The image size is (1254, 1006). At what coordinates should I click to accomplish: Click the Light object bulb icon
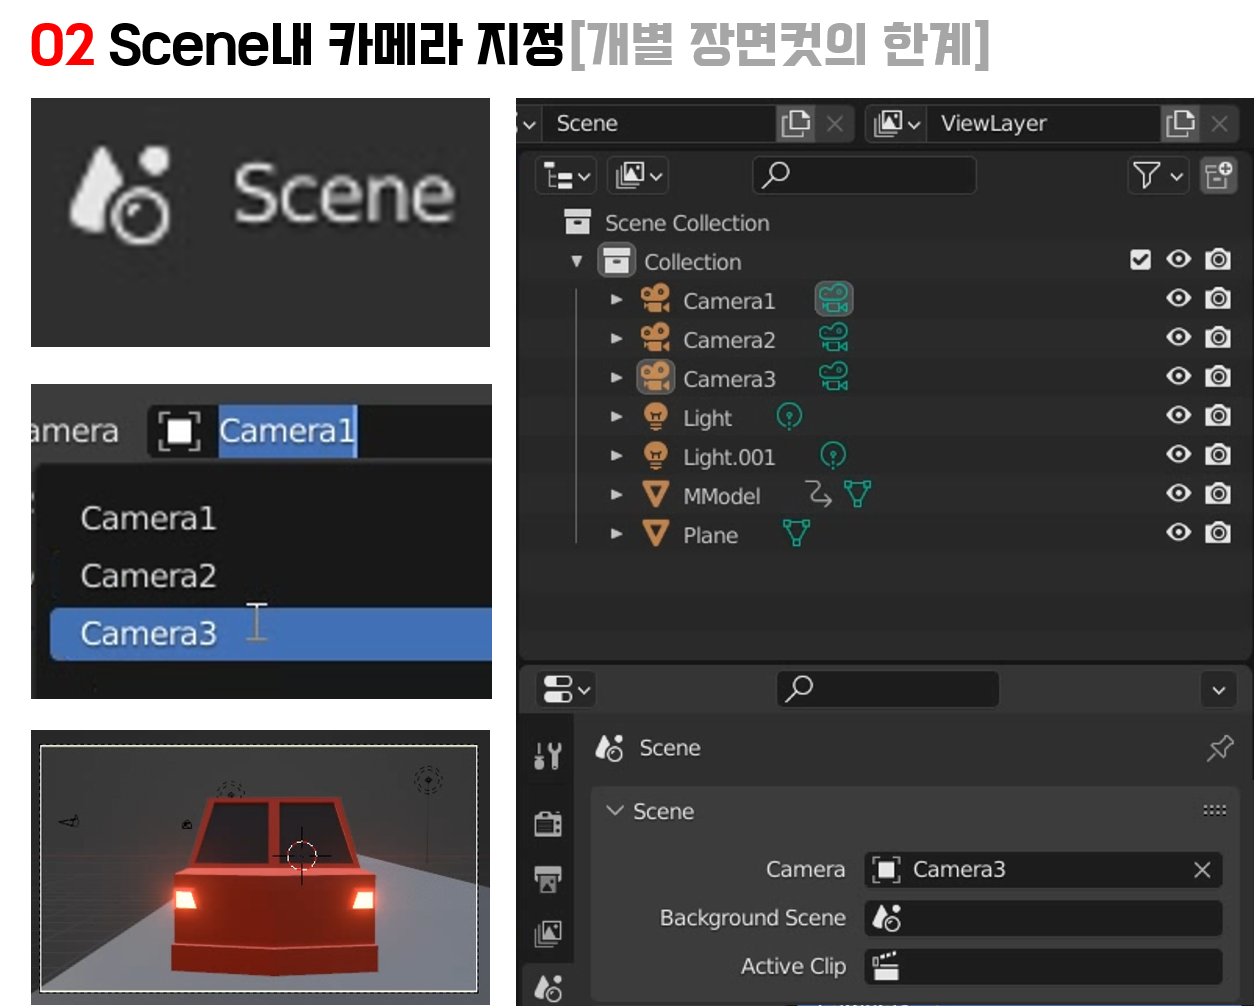point(655,415)
